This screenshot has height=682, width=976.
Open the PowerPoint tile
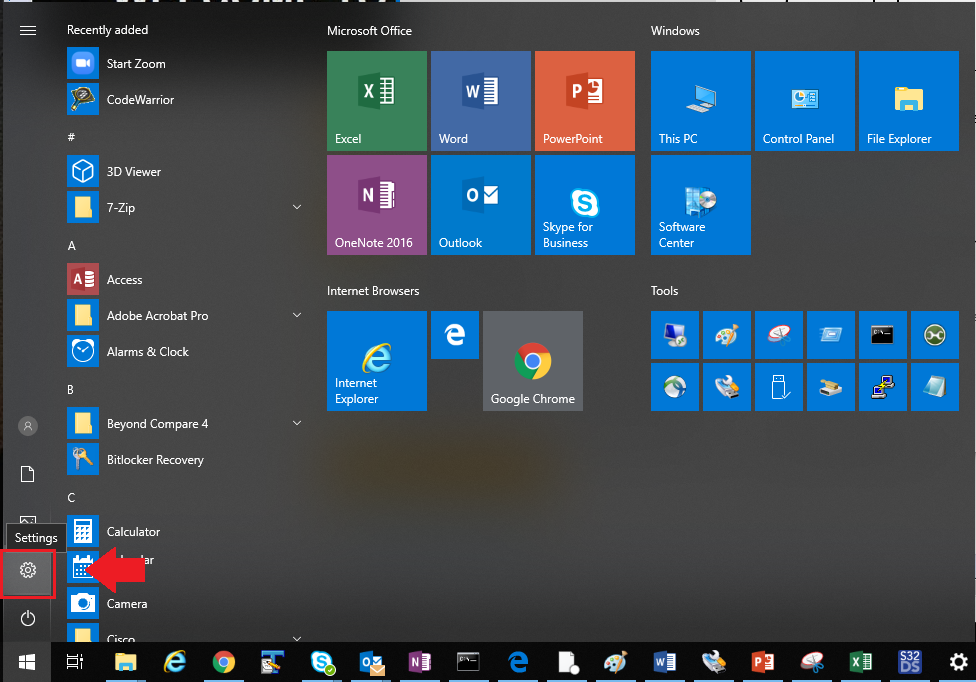584,101
